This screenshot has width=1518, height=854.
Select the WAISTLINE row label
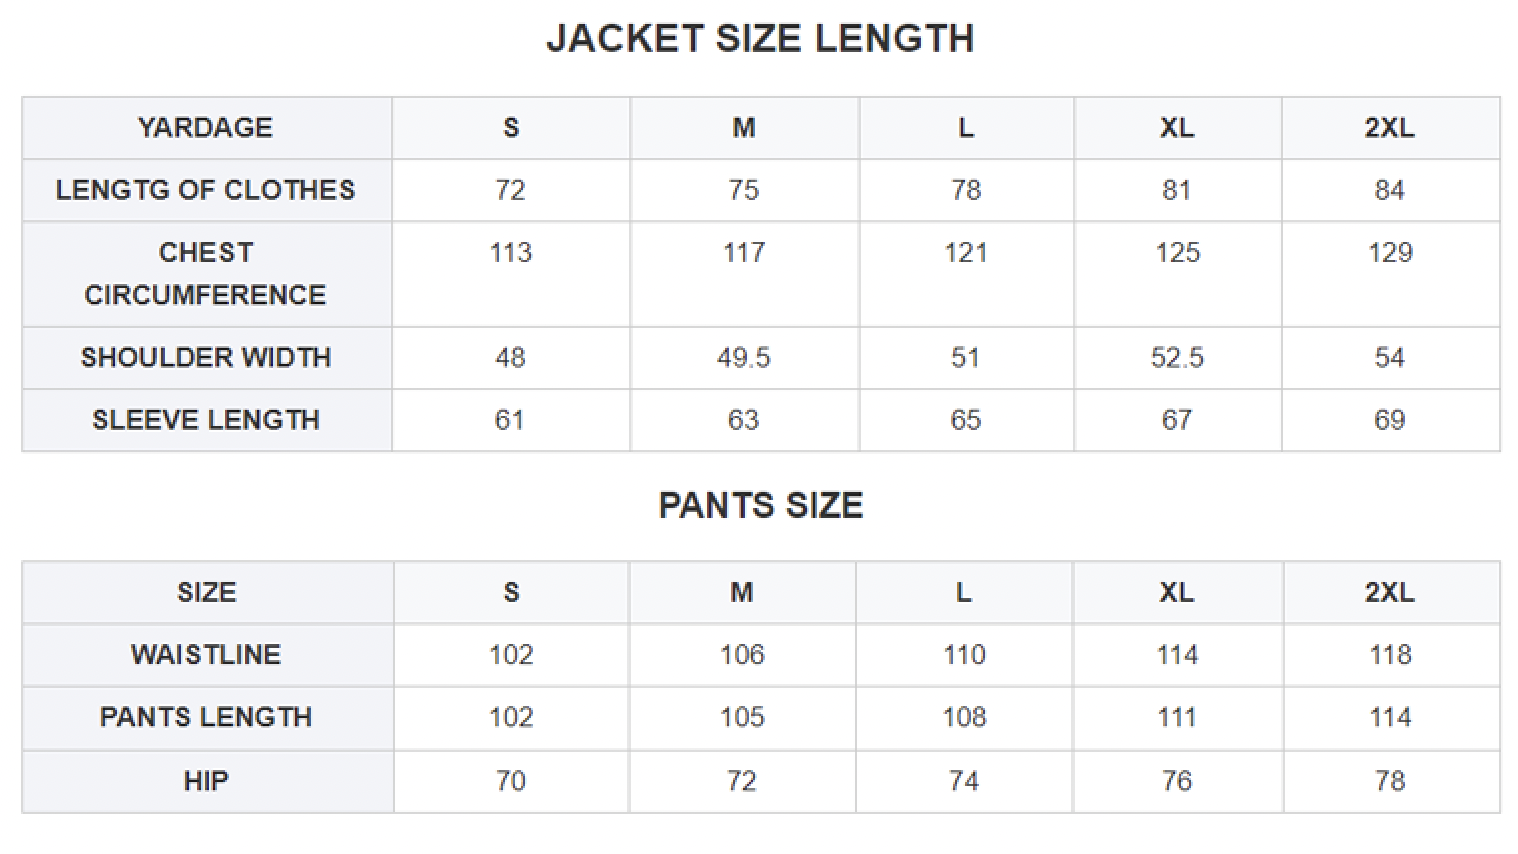click(x=206, y=655)
